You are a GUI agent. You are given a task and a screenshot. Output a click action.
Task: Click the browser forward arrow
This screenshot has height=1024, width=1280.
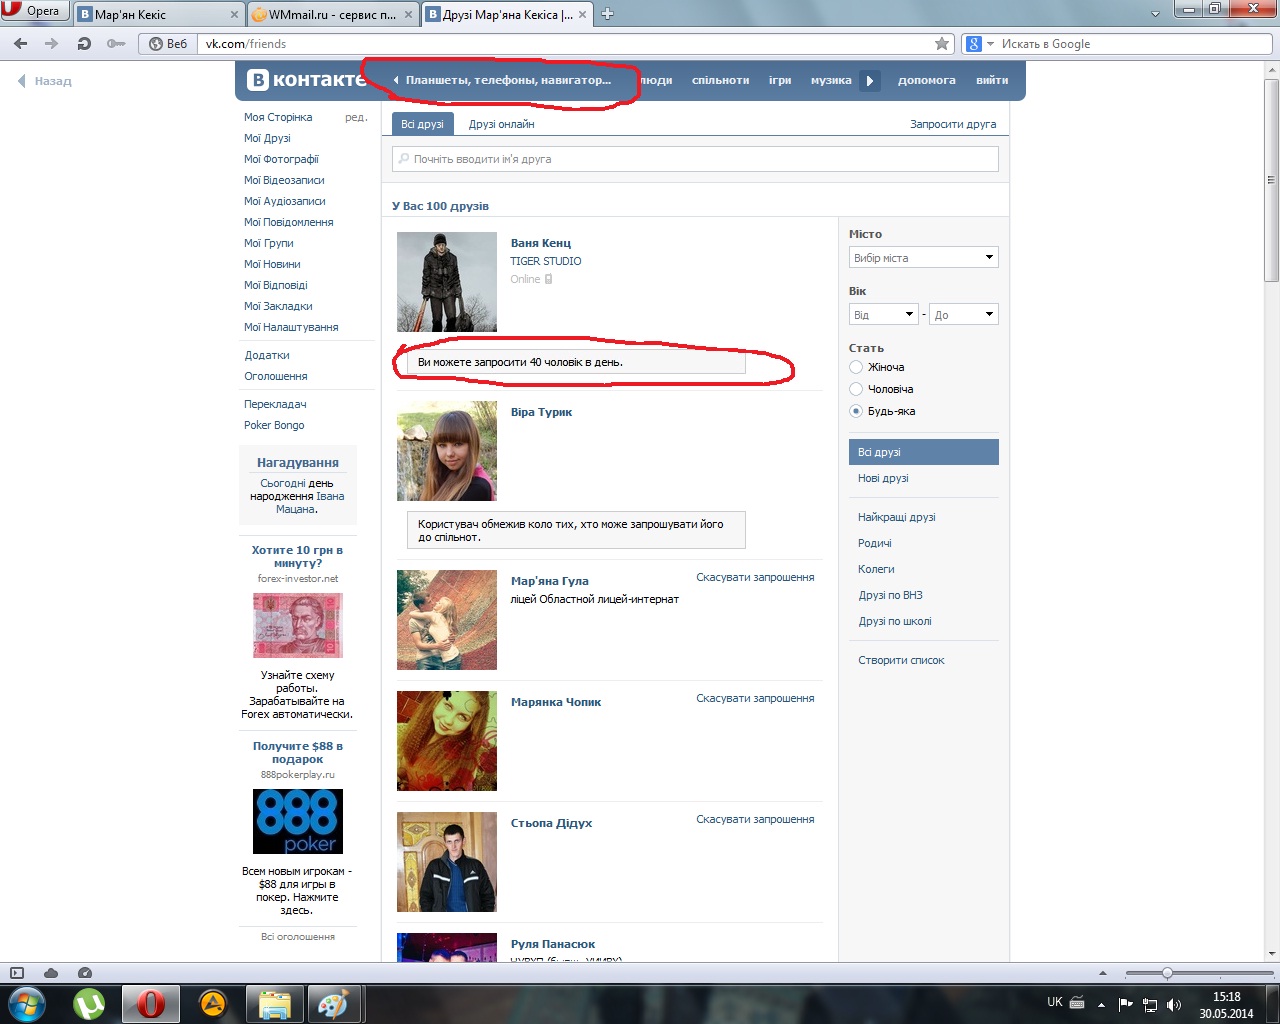pos(52,44)
